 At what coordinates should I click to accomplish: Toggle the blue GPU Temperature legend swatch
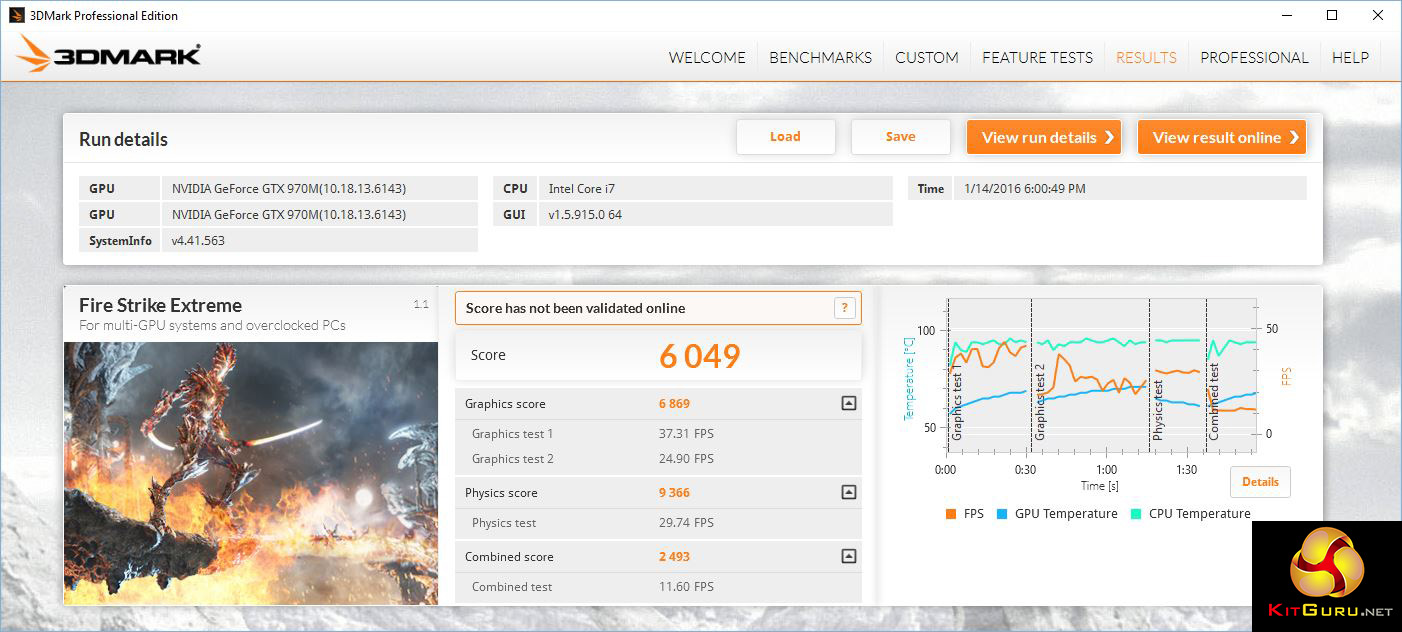point(1001,514)
